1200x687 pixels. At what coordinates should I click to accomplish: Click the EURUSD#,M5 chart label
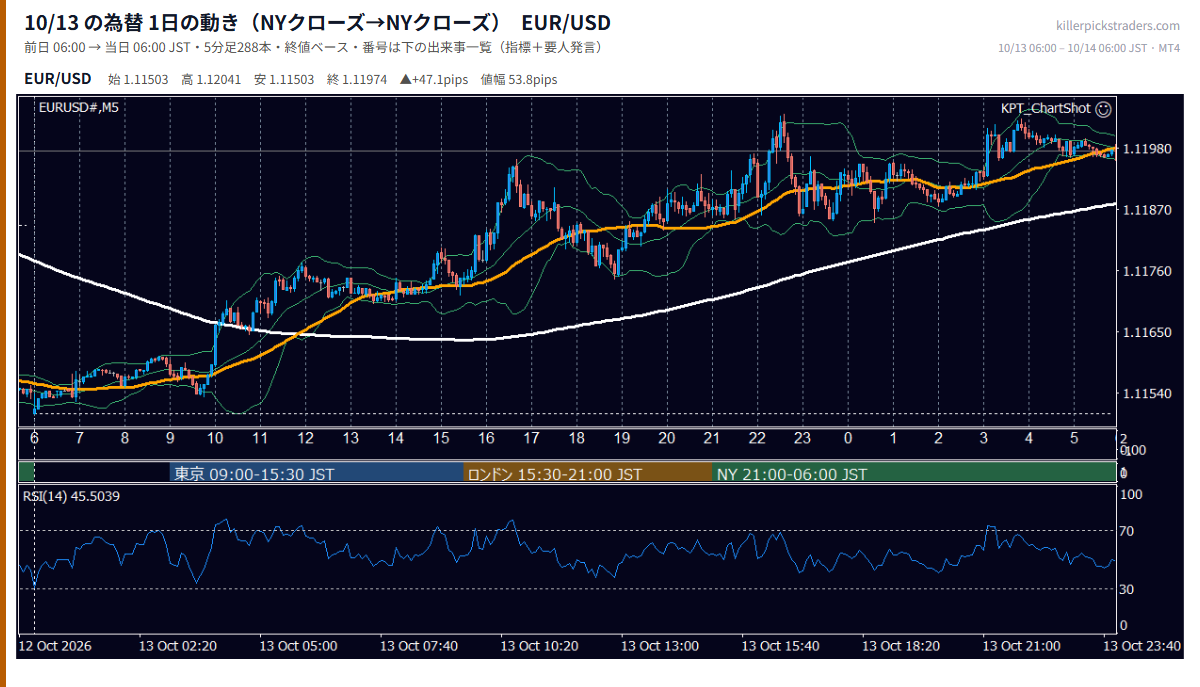tap(78, 108)
